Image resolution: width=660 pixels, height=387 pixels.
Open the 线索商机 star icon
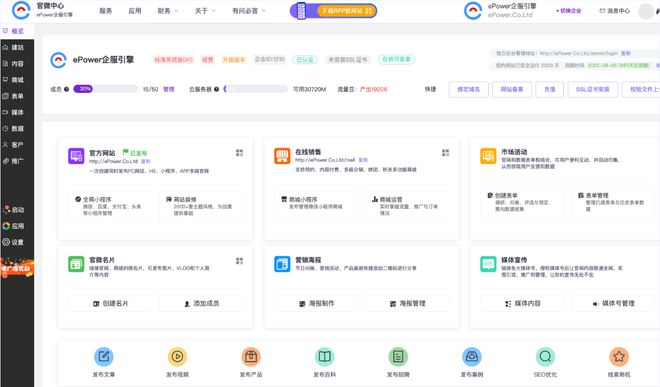pyautogui.click(x=619, y=357)
